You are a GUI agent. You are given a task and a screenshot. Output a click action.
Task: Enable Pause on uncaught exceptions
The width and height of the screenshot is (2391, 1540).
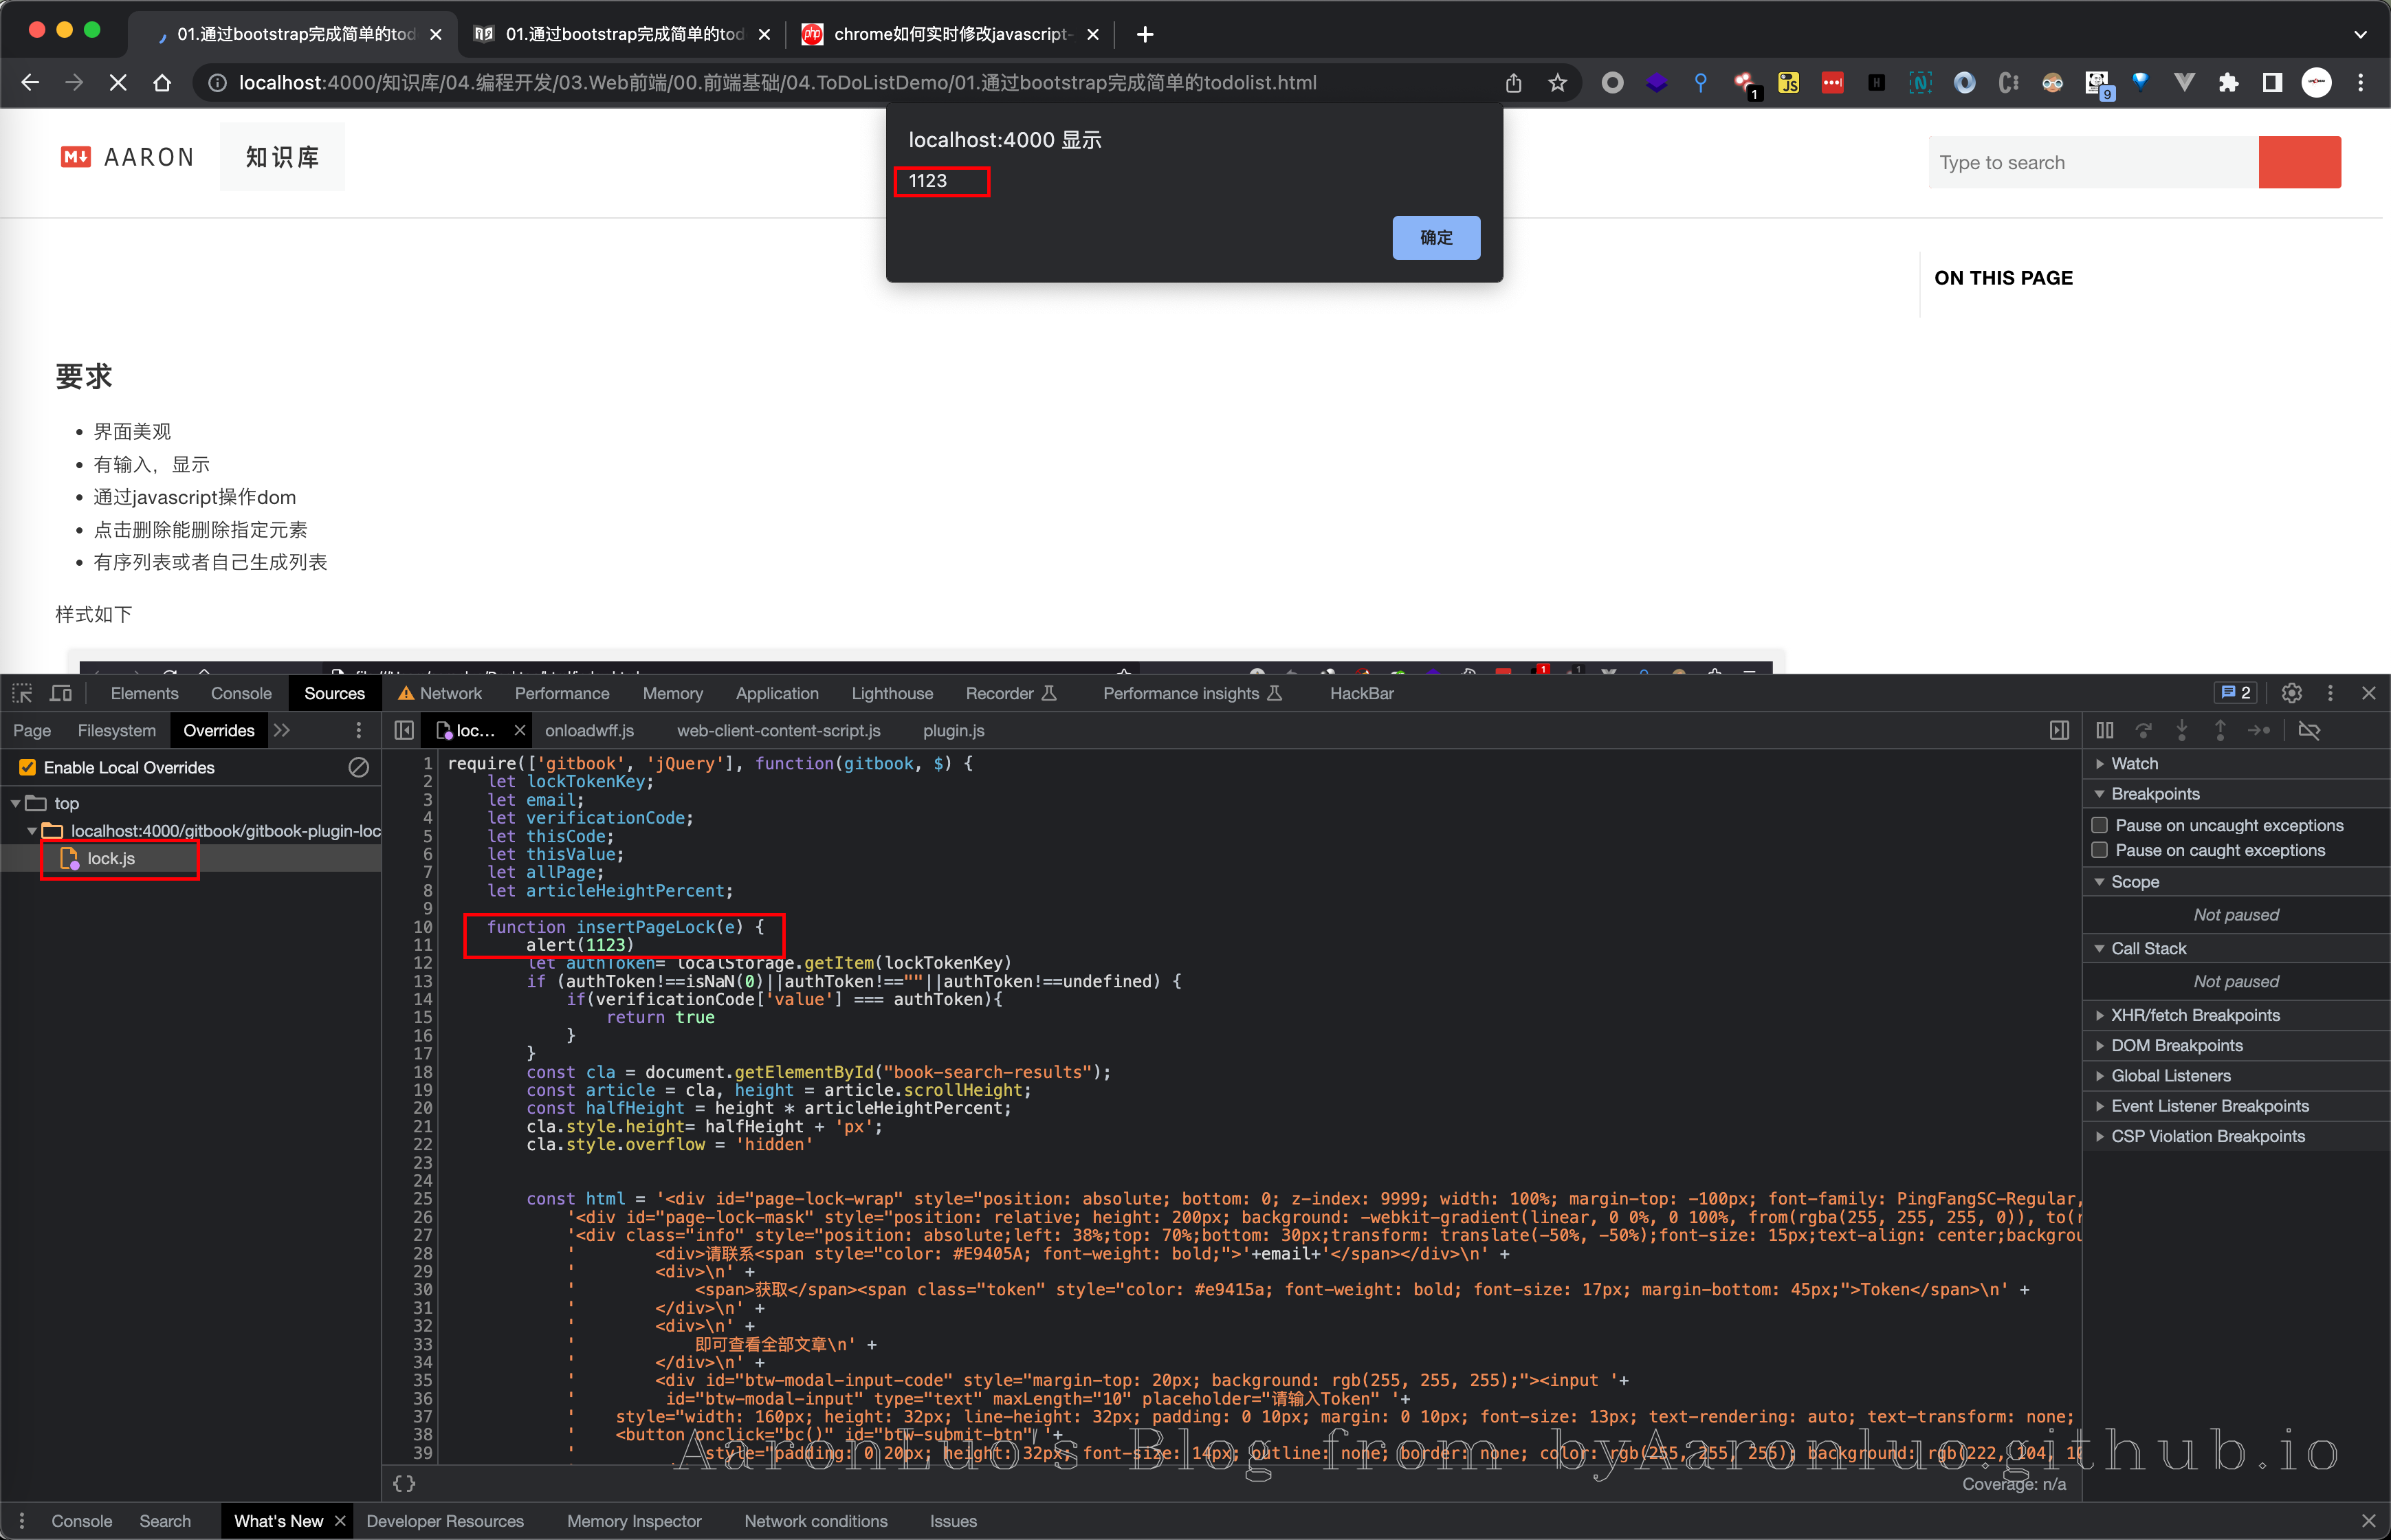pyautogui.click(x=2100, y=825)
